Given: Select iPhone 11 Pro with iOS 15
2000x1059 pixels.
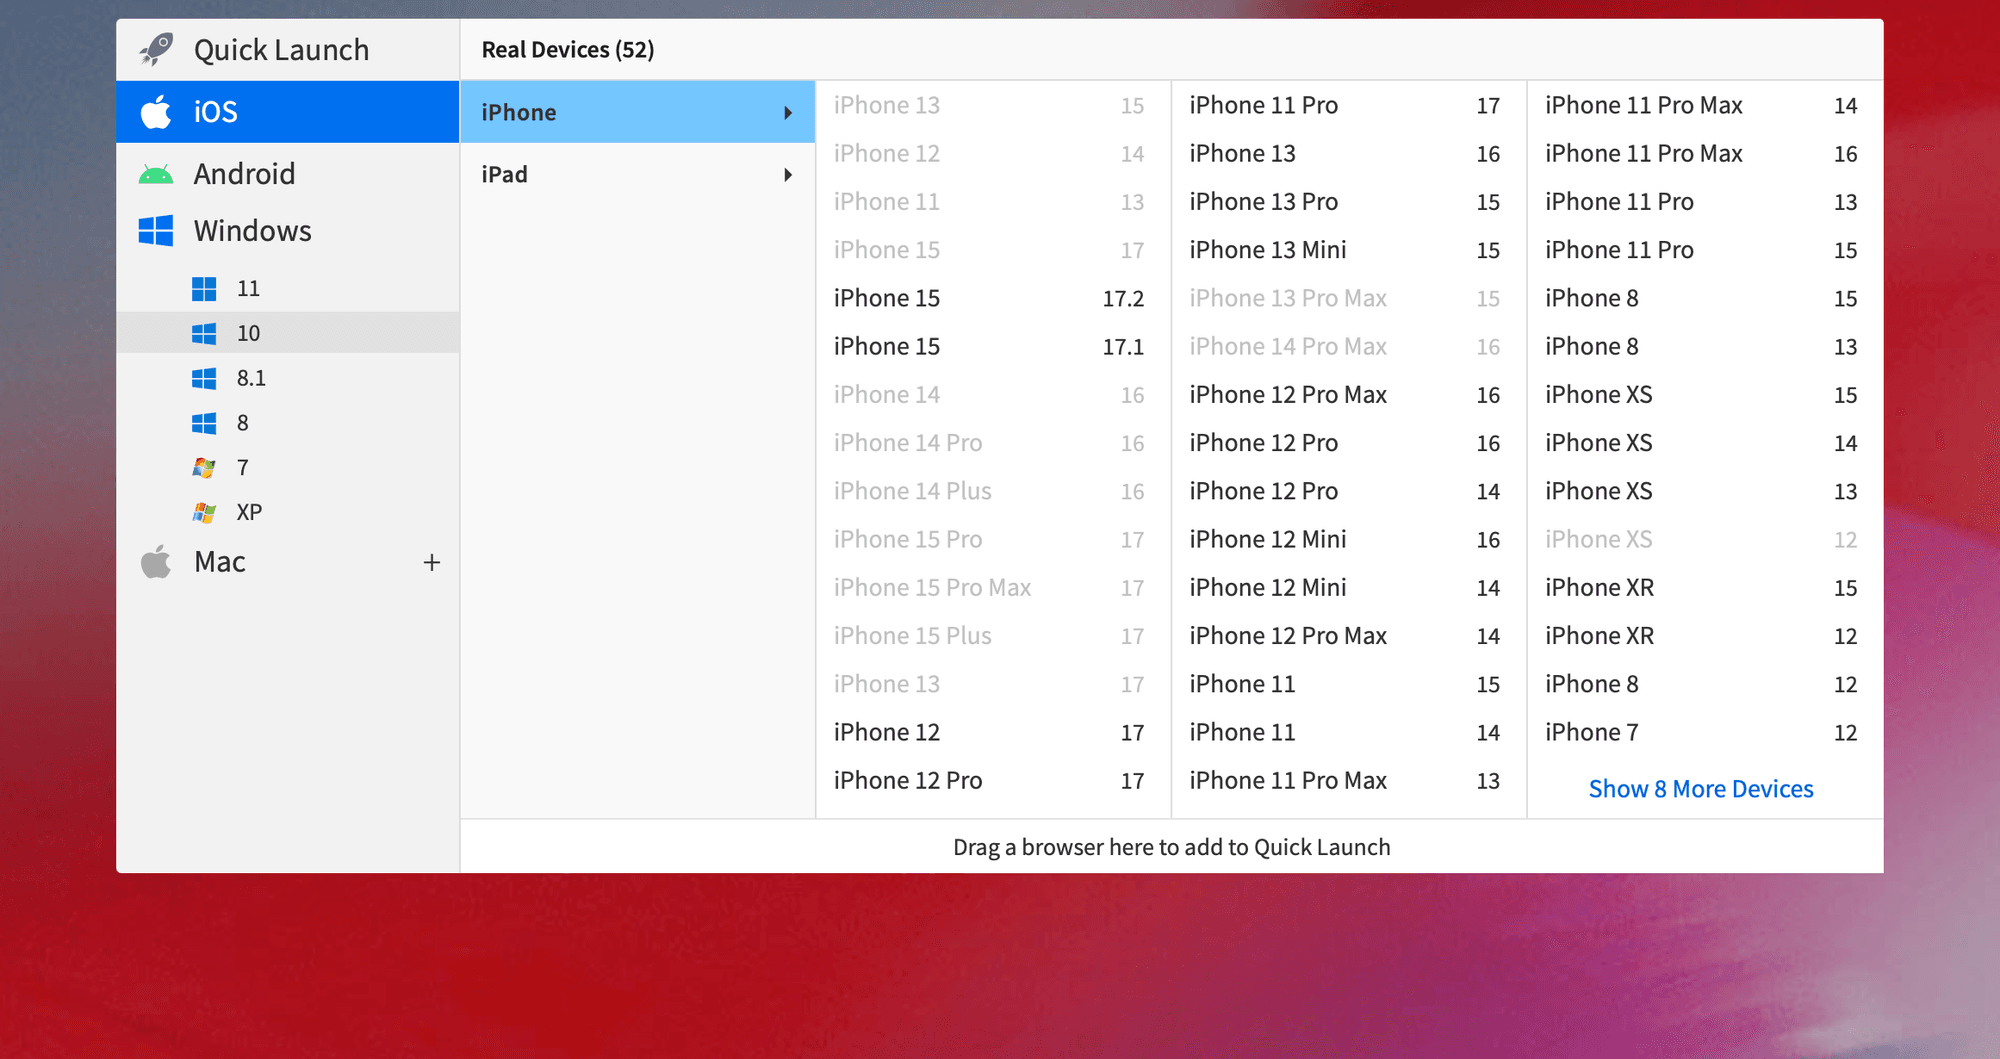Looking at the screenshot, I should pos(1705,250).
